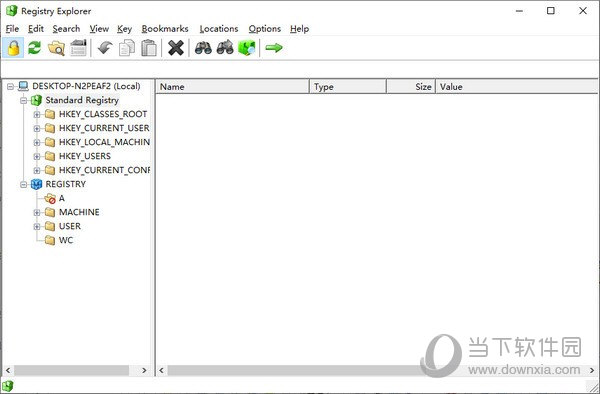The image size is (600, 394).
Task: Toggle the padlock read-only mode icon
Action: pos(13,48)
